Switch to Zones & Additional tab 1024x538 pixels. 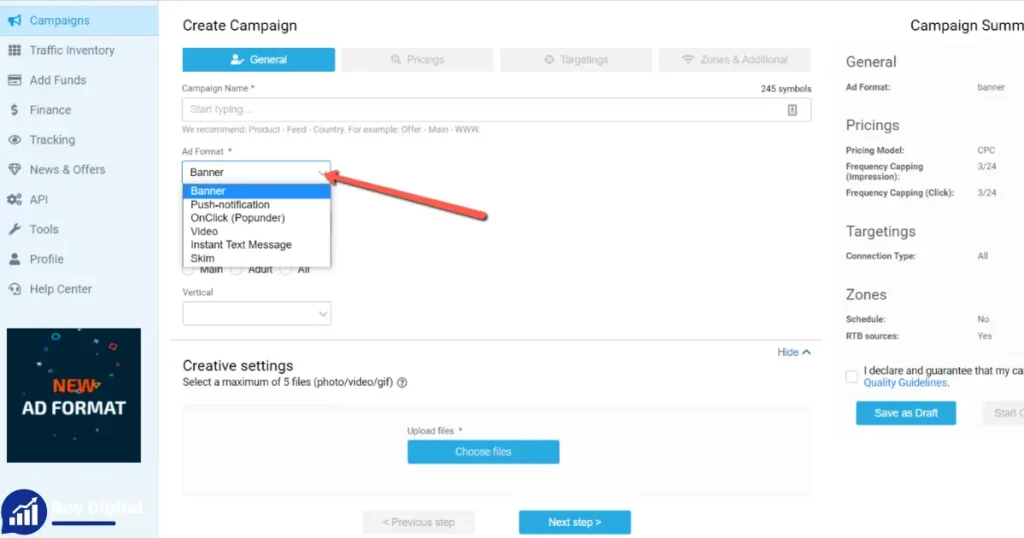pos(735,59)
